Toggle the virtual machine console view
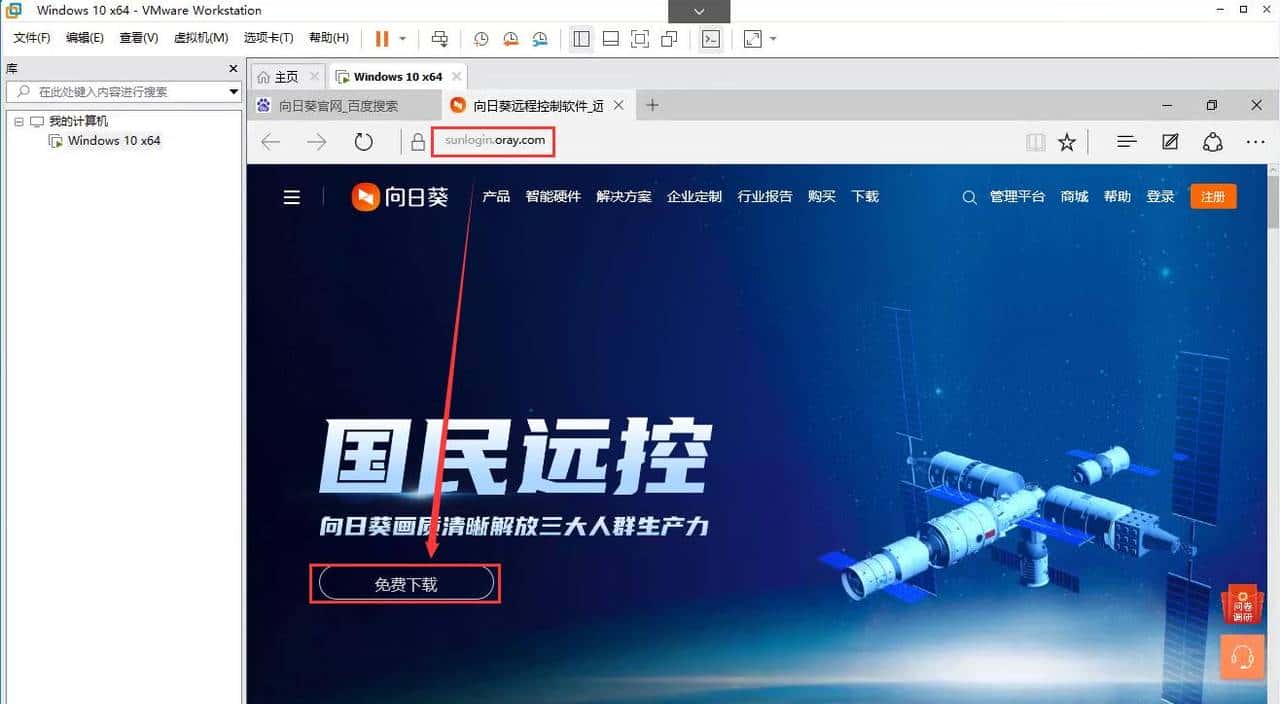 coord(710,38)
